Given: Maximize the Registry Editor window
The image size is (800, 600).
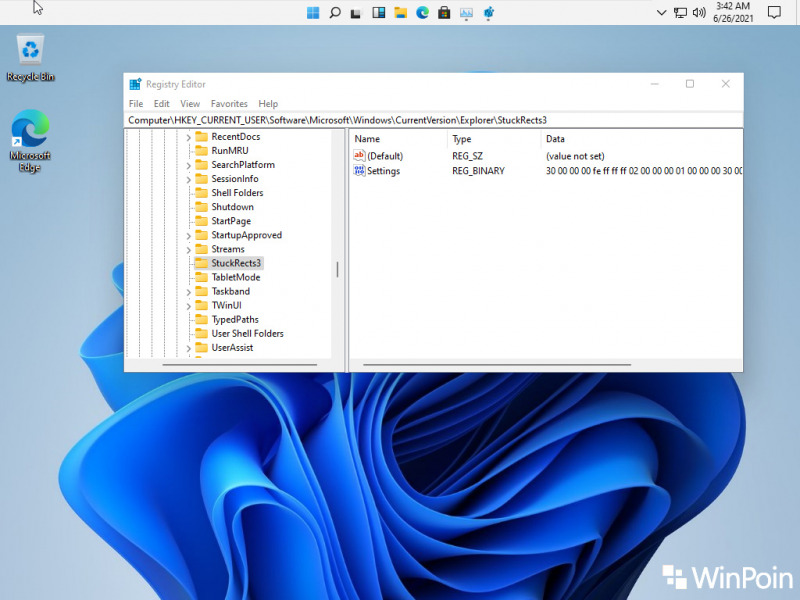Looking at the screenshot, I should click(690, 84).
